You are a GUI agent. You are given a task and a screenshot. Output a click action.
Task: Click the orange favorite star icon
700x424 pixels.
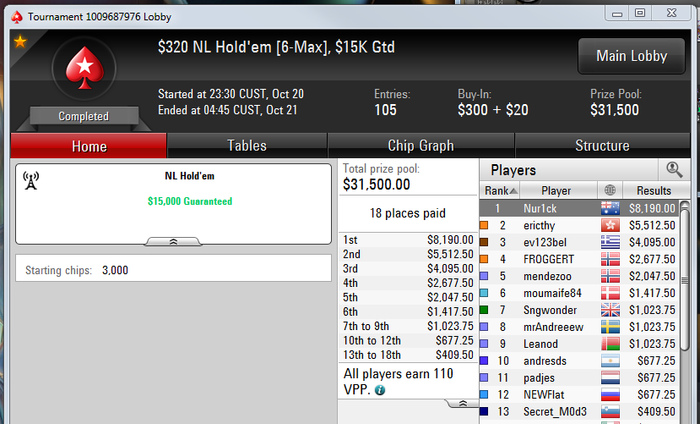tap(20, 42)
